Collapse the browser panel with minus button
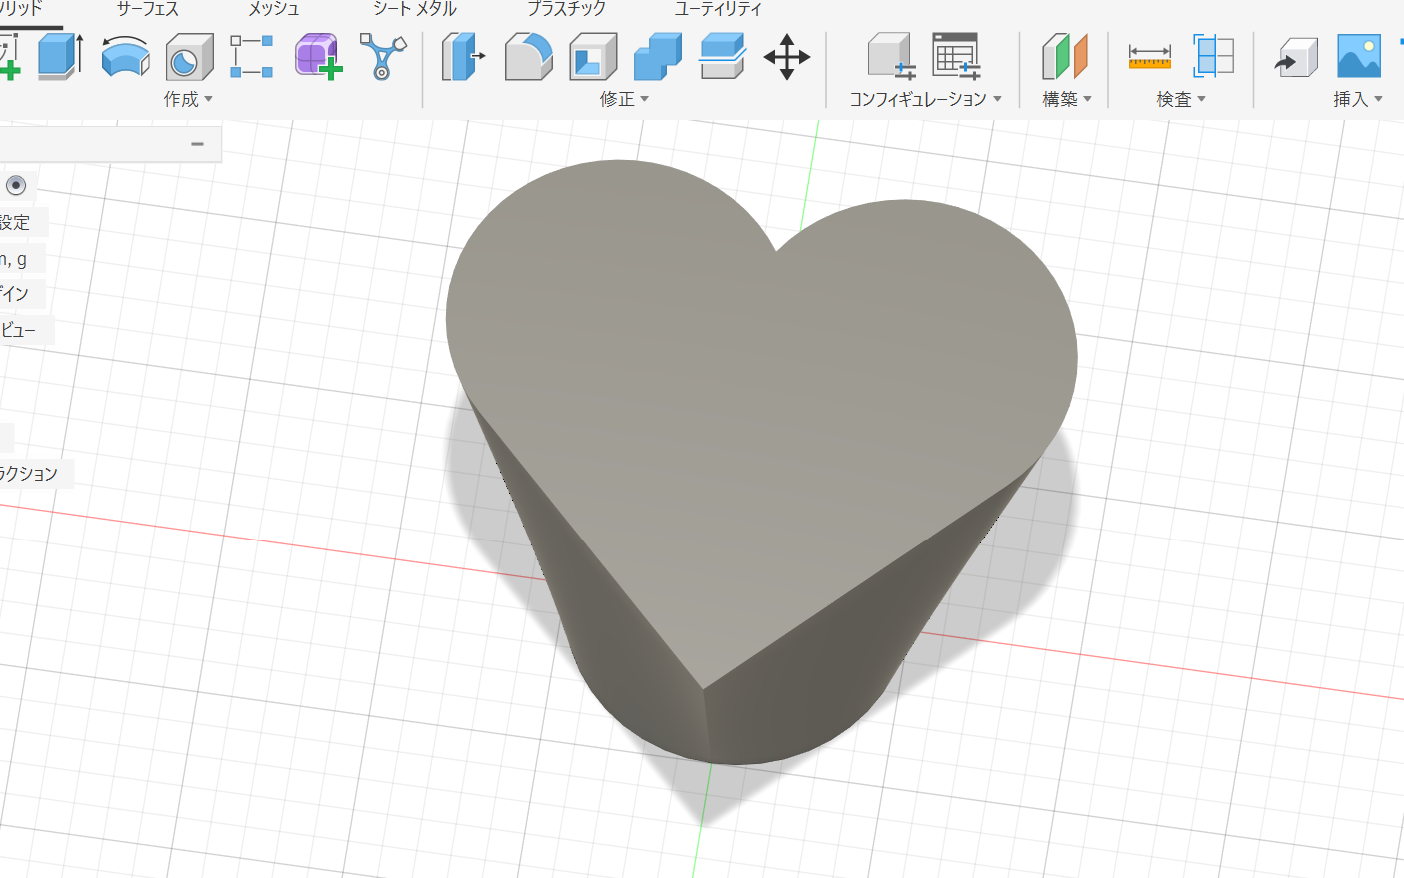Viewport: 1404px width, 878px height. 197,144
